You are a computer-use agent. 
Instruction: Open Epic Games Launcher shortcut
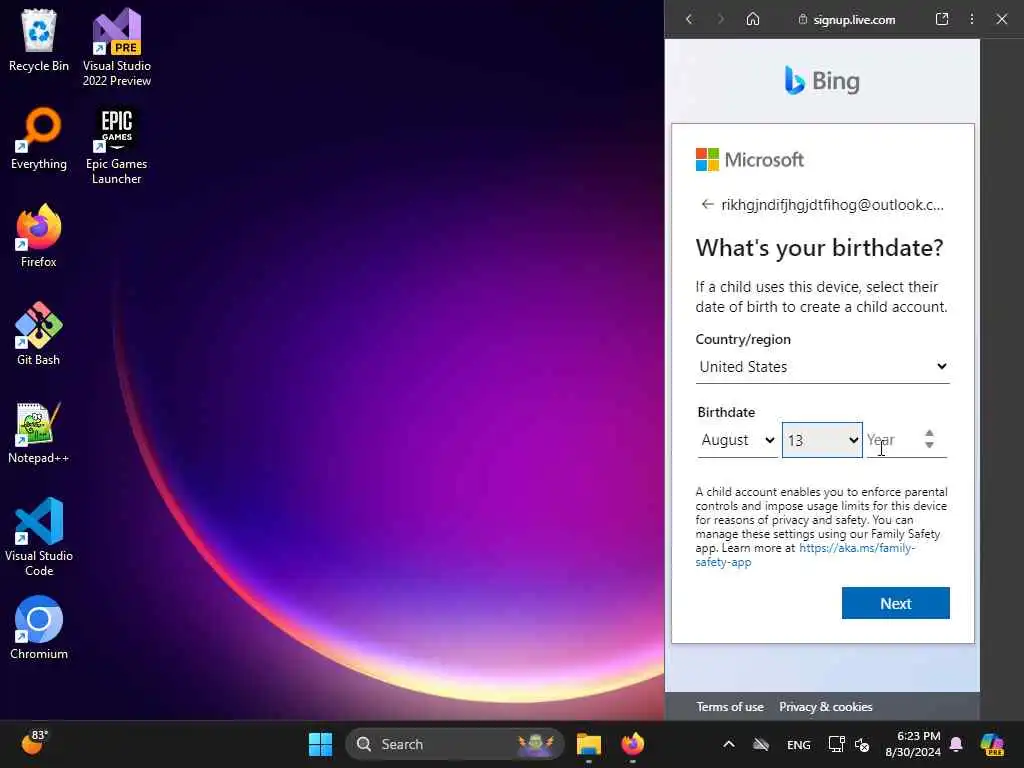click(x=117, y=145)
